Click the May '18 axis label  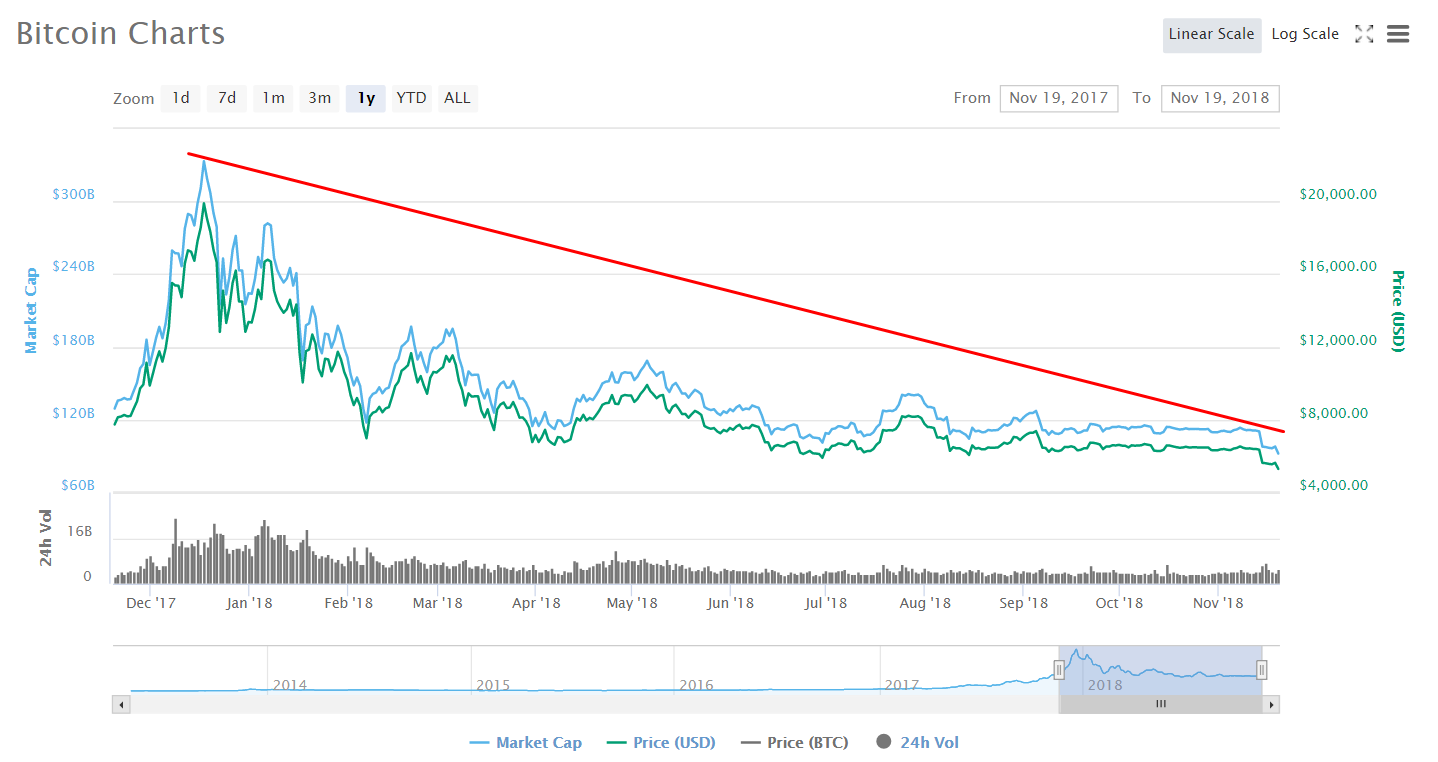(632, 603)
